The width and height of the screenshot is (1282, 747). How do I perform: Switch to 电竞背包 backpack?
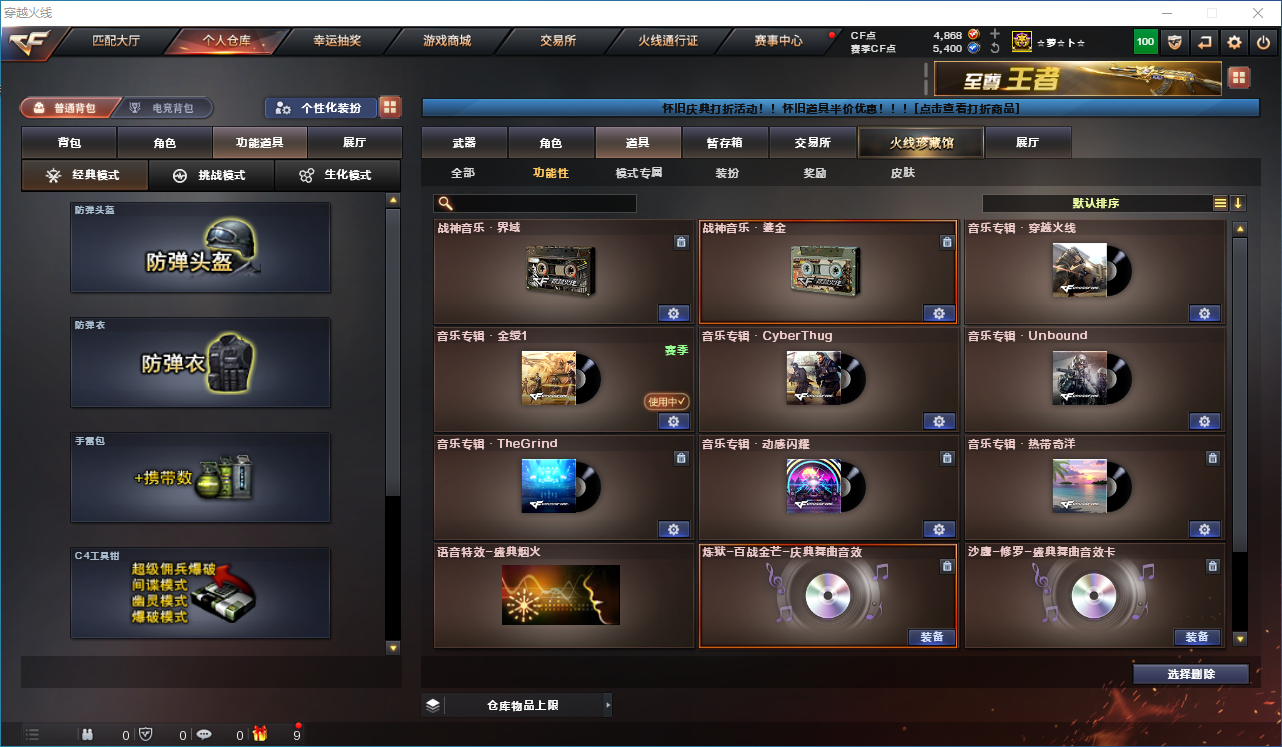pos(164,108)
